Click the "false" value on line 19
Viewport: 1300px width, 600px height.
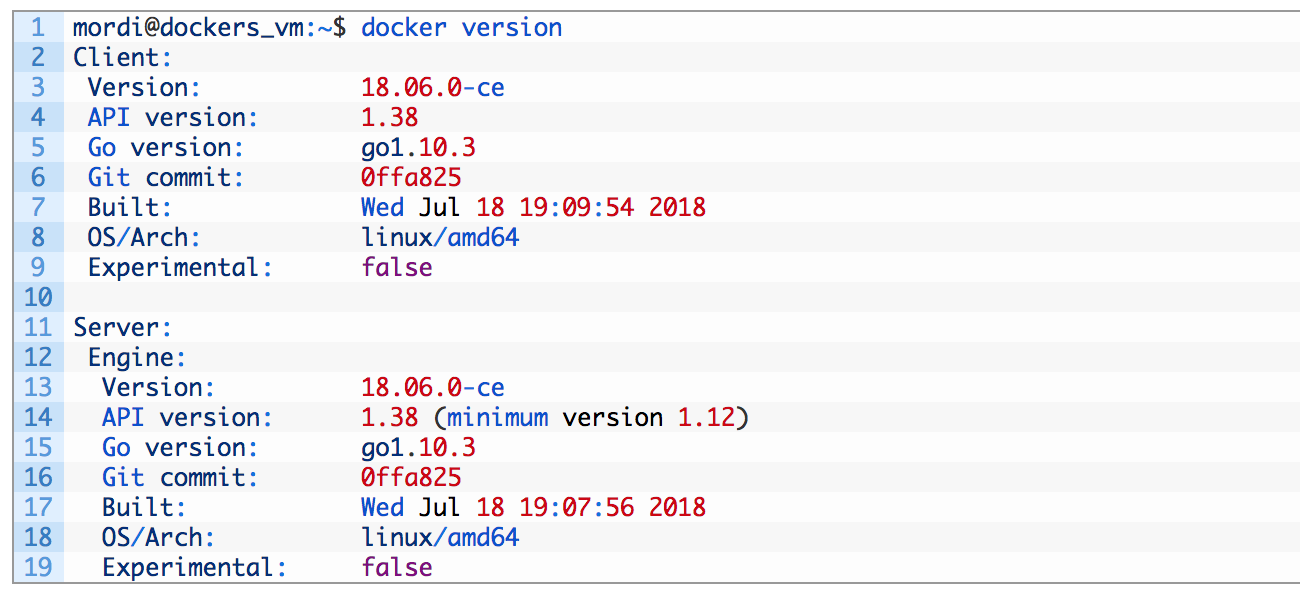point(397,567)
